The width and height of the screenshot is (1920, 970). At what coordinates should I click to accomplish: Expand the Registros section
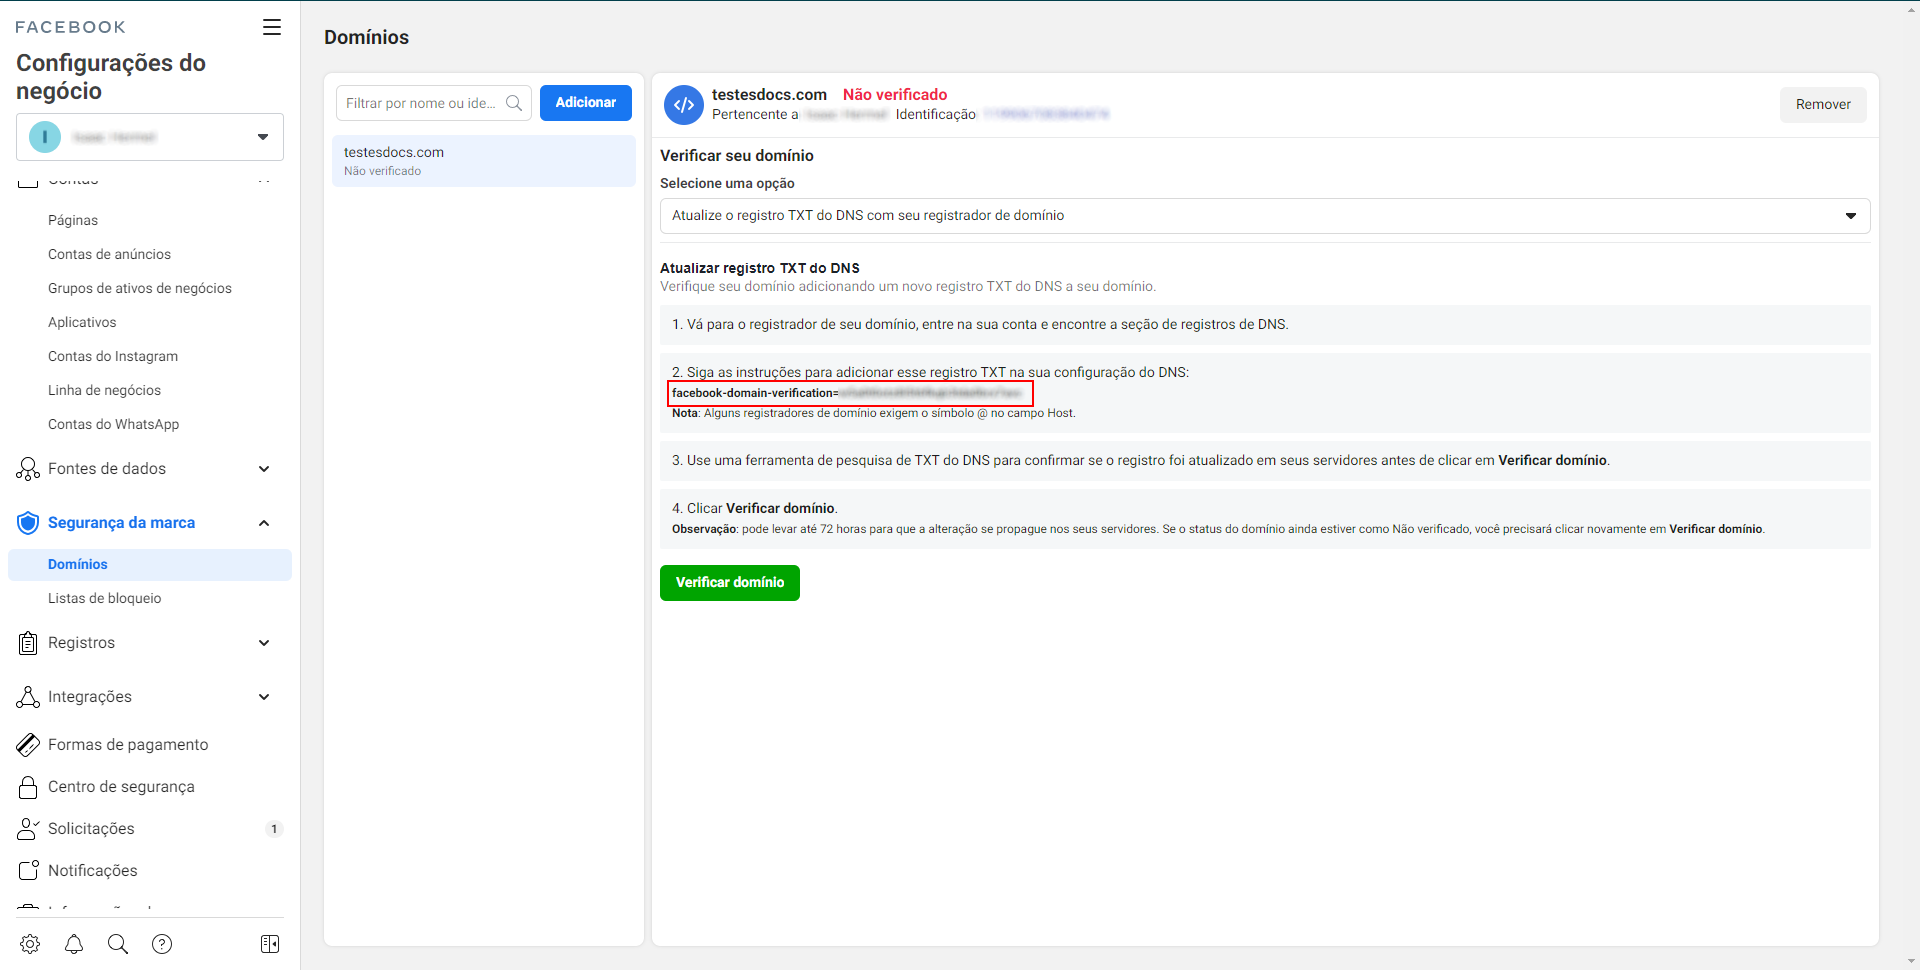(x=264, y=643)
